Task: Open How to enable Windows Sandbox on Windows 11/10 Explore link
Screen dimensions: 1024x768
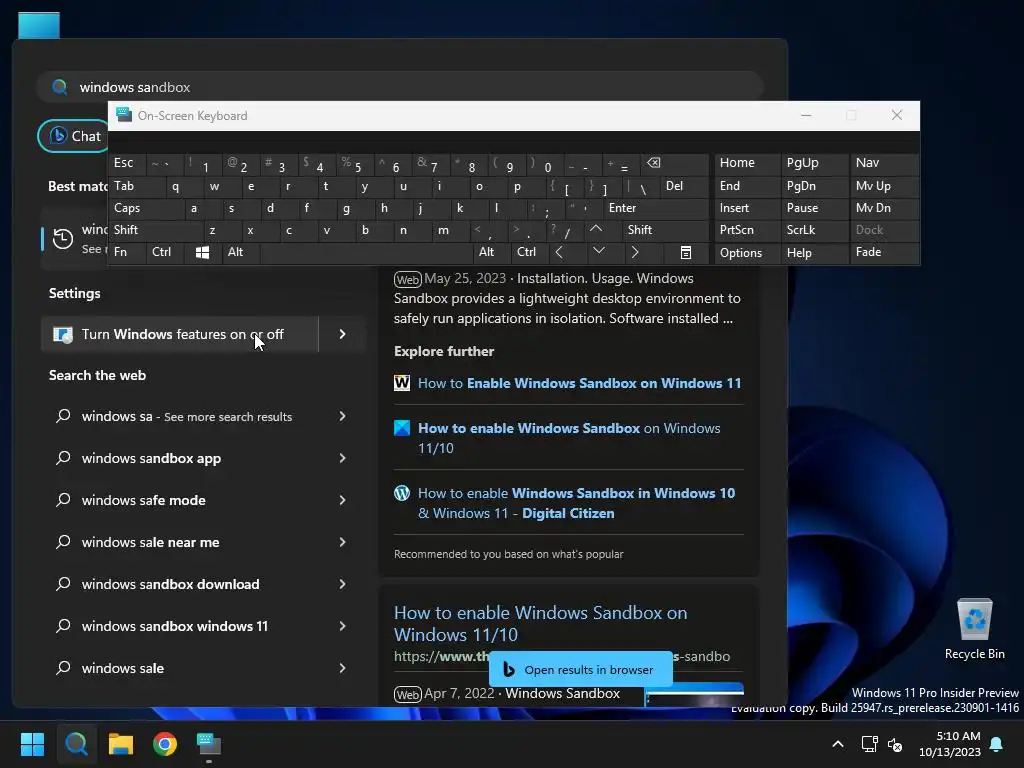Action: 569,438
